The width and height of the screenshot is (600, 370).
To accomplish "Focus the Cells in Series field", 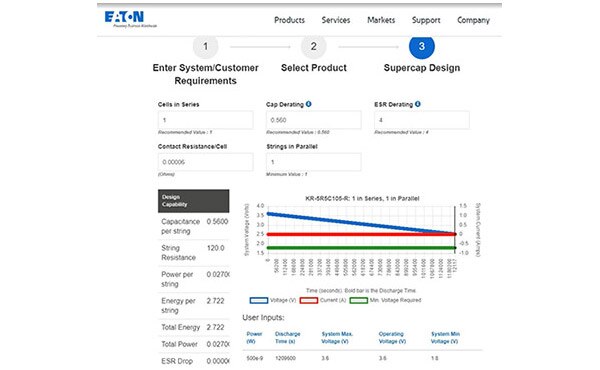I will 205,120.
